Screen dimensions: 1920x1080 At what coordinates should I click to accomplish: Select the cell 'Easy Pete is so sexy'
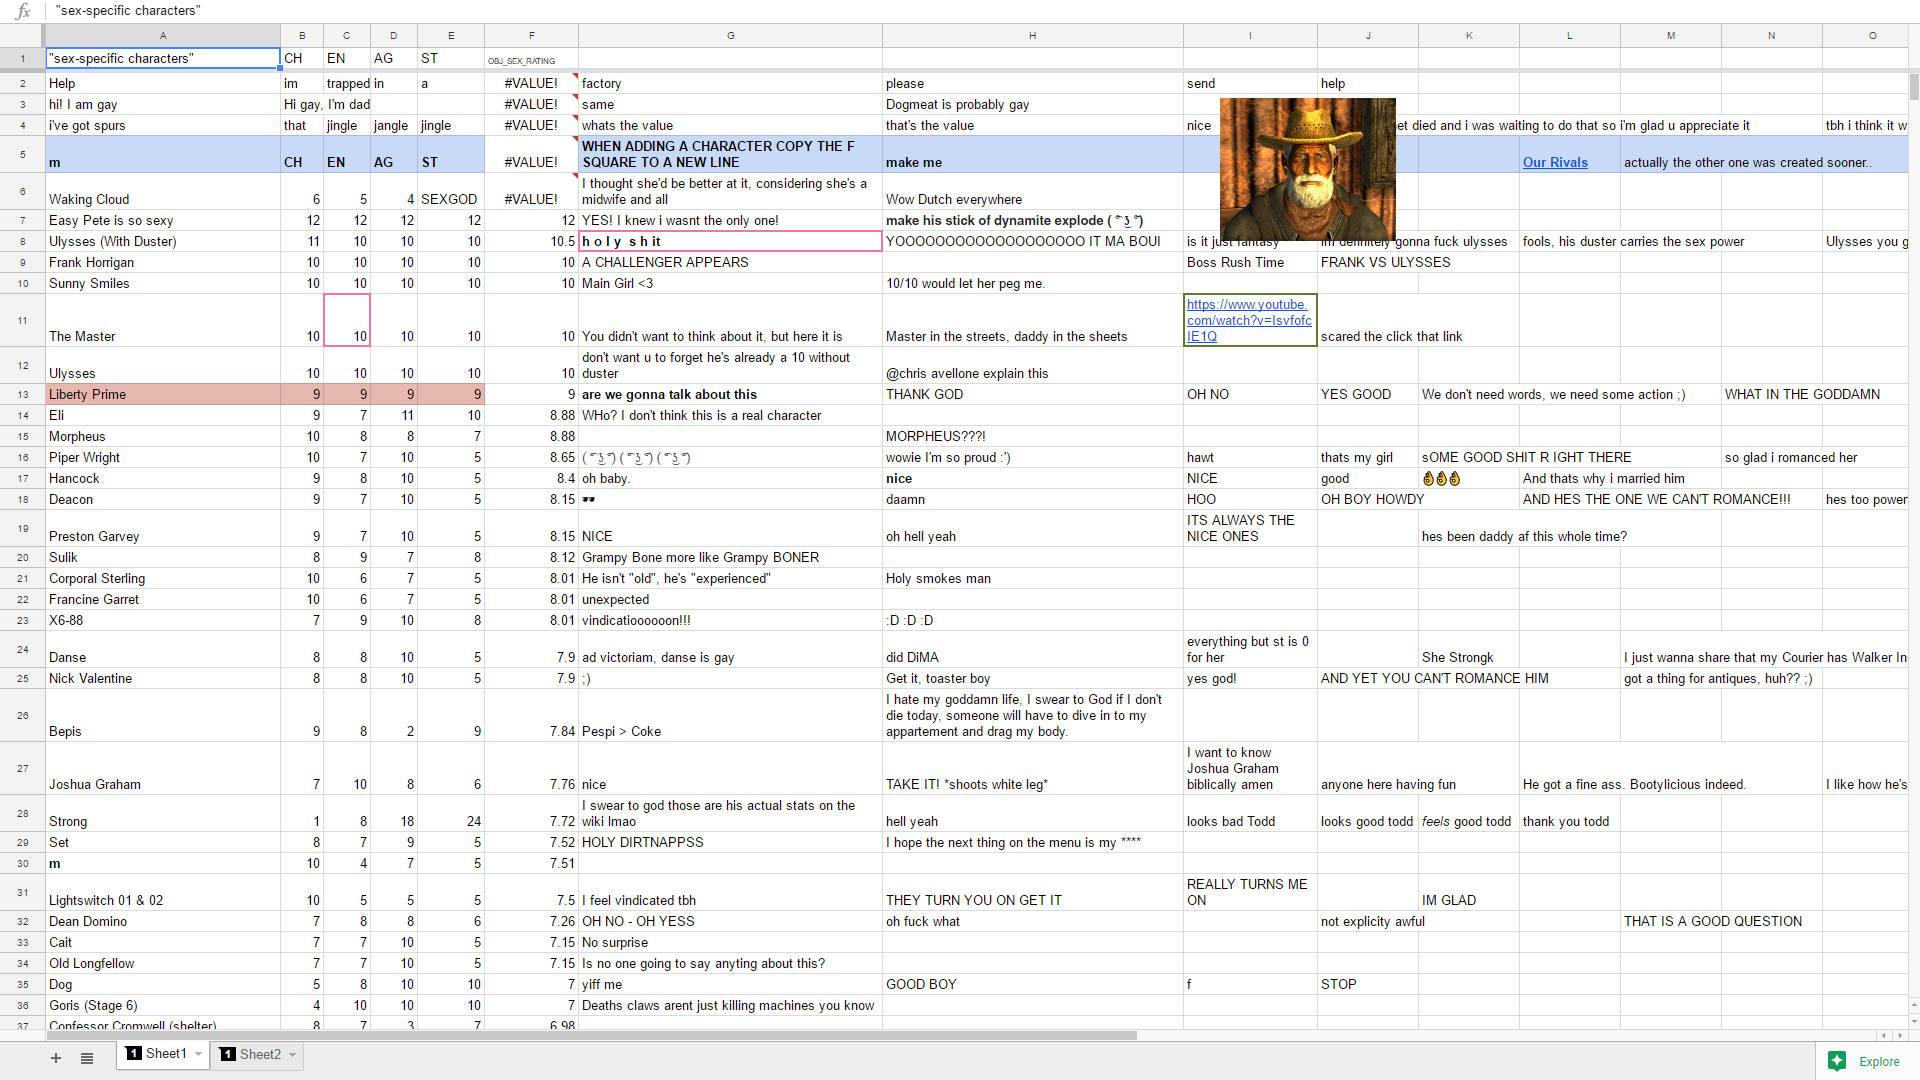[163, 221]
